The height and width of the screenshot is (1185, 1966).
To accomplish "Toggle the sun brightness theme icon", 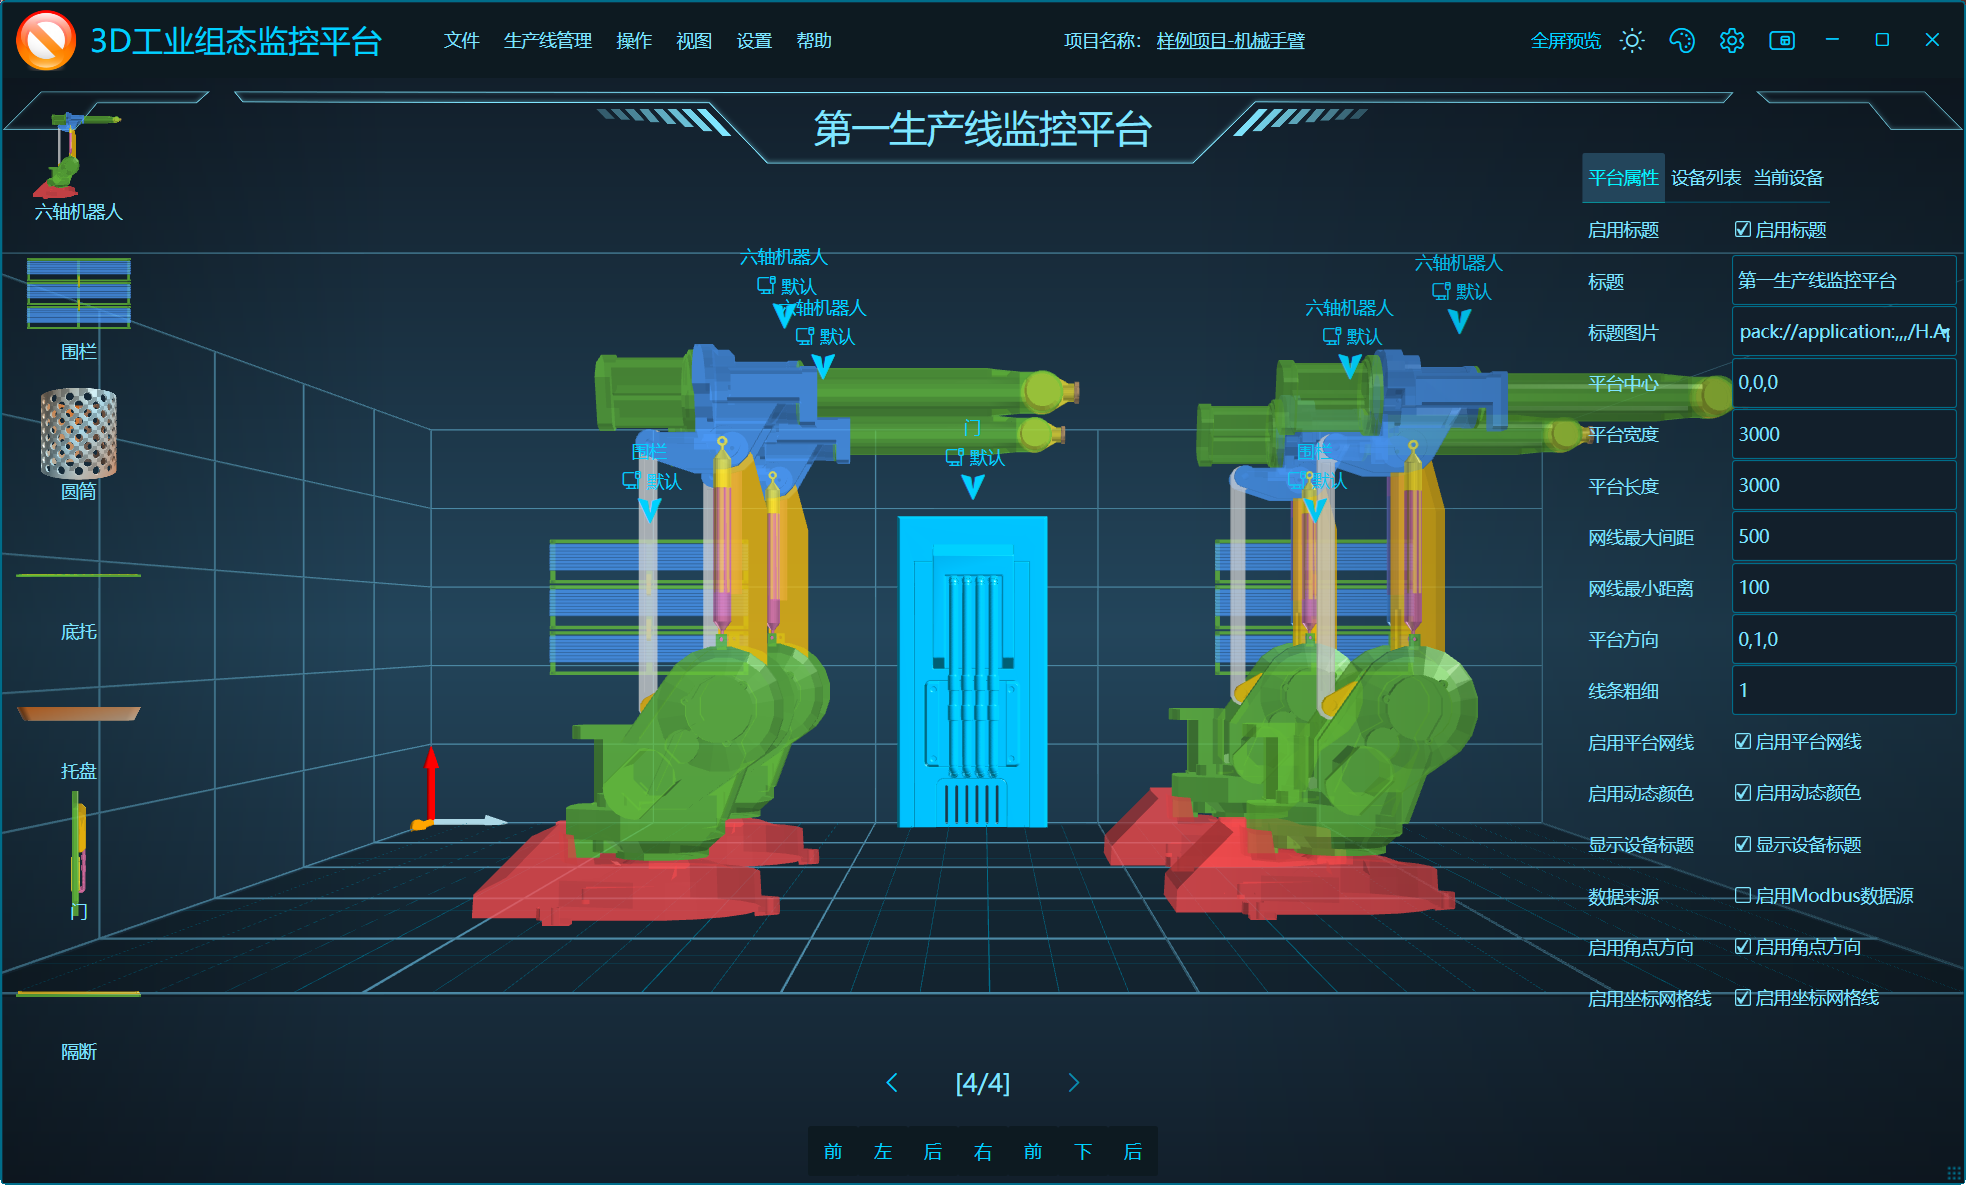I will pos(1632,41).
